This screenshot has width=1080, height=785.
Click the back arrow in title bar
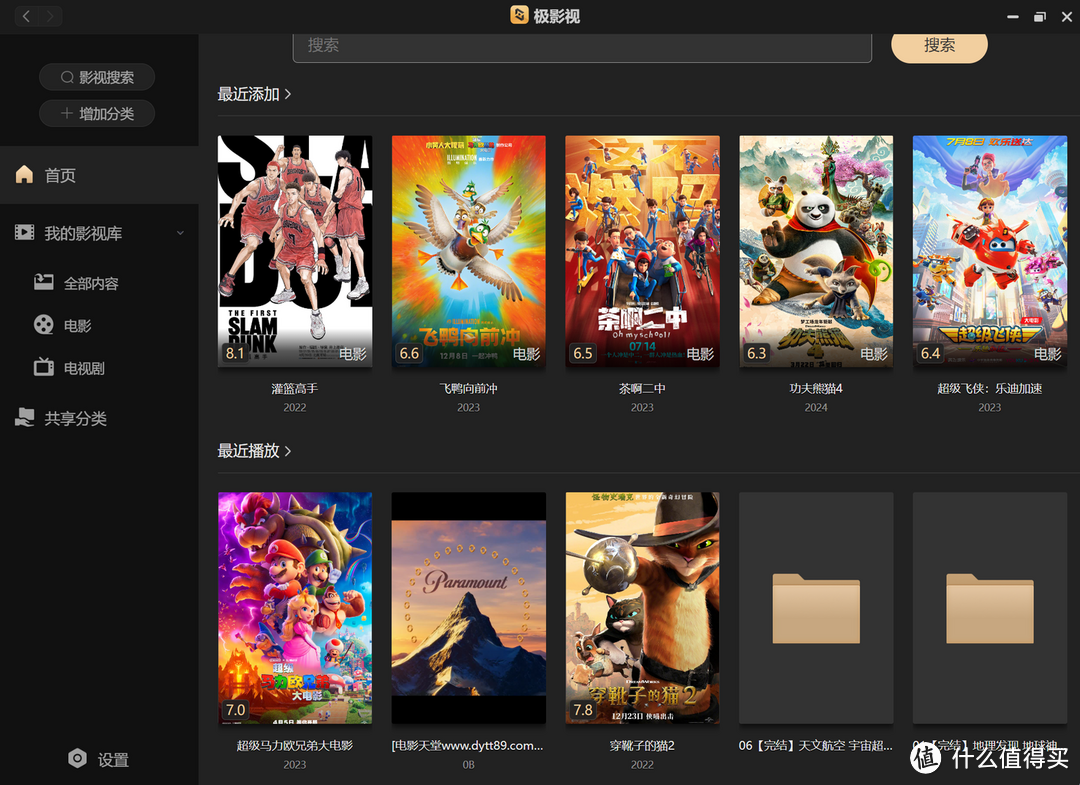pos(26,16)
